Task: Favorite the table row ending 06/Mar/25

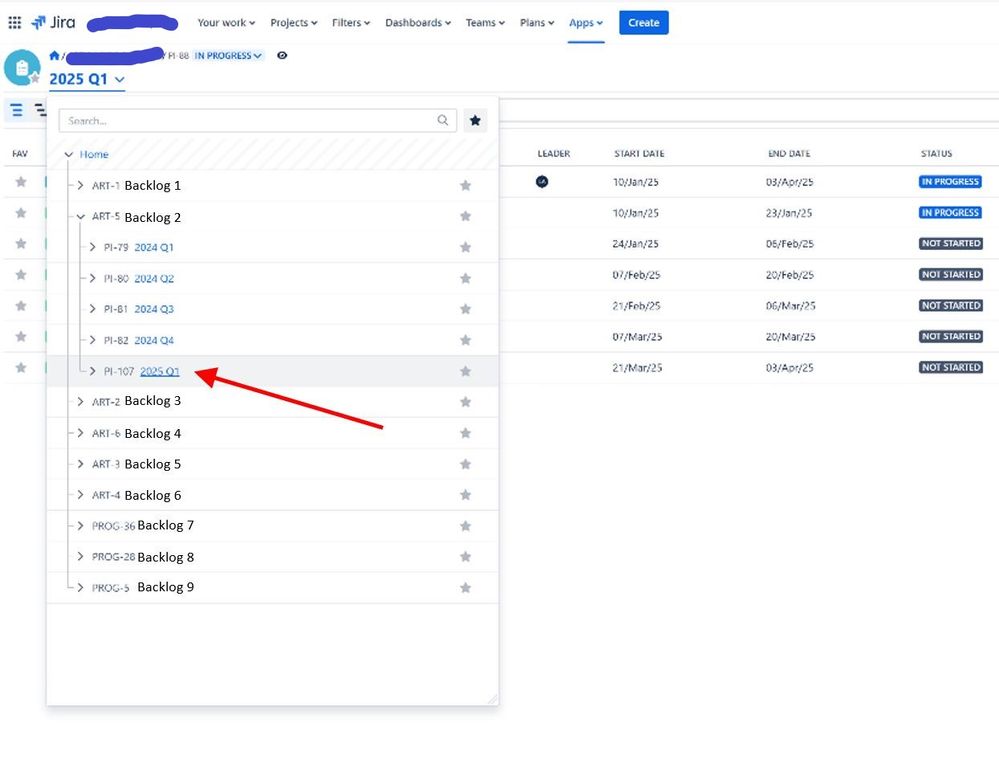Action: 21,306
